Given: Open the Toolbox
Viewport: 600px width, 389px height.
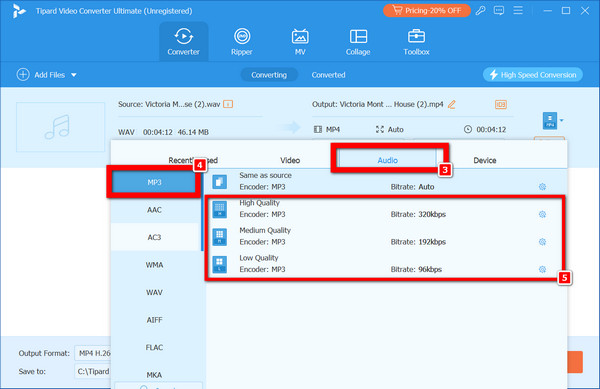Looking at the screenshot, I should click(x=416, y=42).
